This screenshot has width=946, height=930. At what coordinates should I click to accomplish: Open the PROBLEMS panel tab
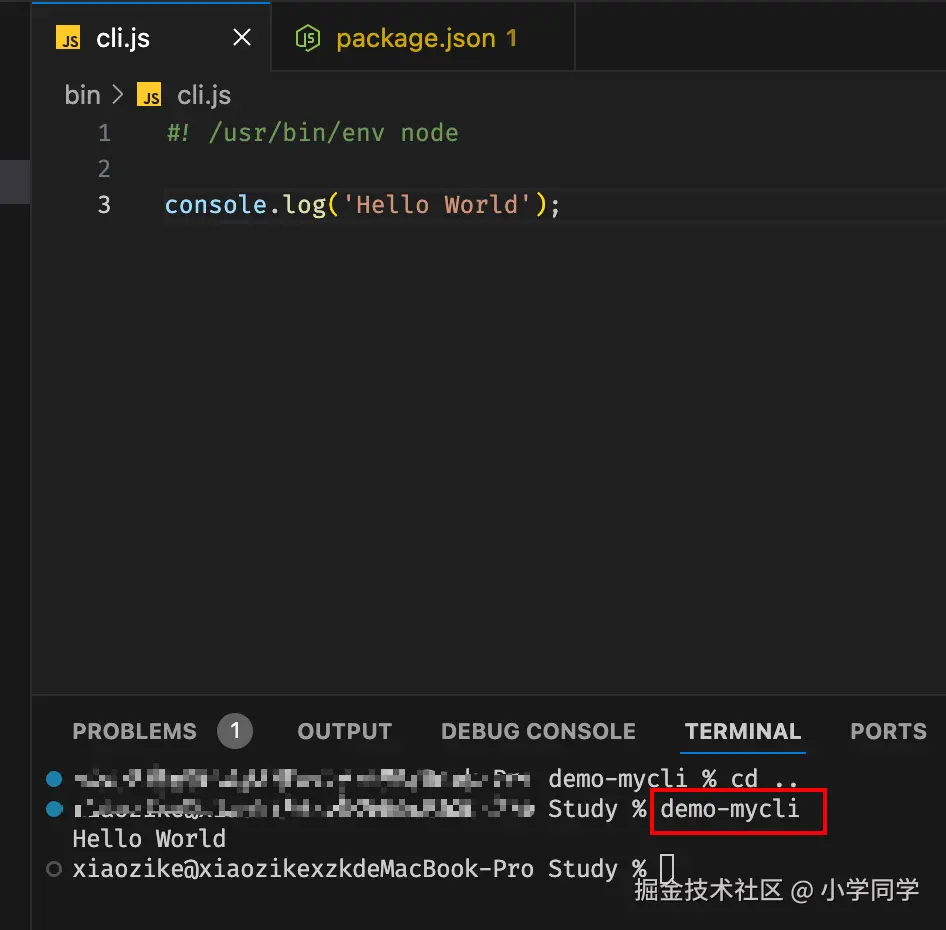[134, 731]
